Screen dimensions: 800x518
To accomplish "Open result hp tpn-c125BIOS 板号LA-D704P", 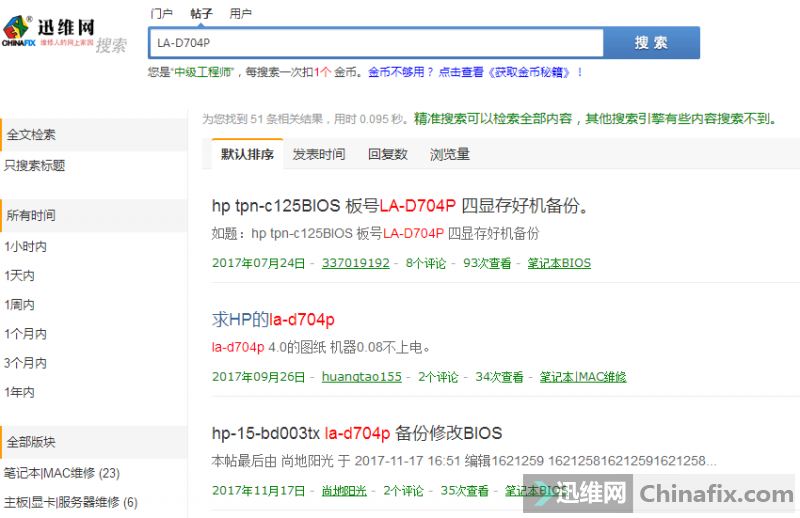I will 401,206.
